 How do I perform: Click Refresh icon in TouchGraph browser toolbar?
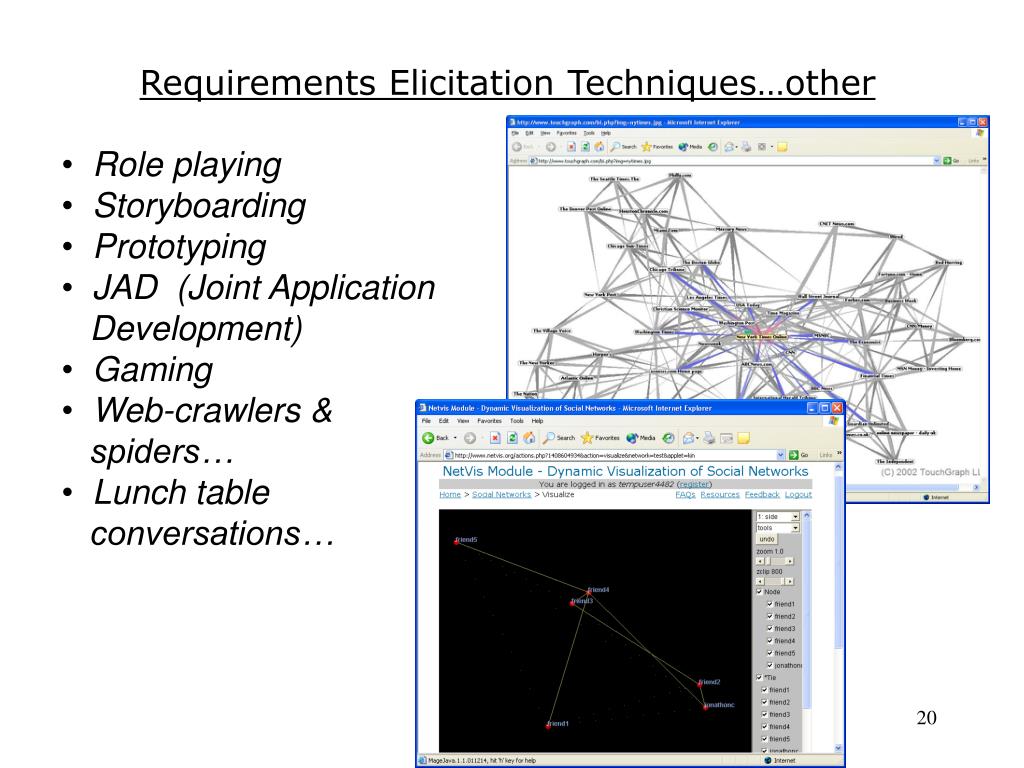[586, 147]
